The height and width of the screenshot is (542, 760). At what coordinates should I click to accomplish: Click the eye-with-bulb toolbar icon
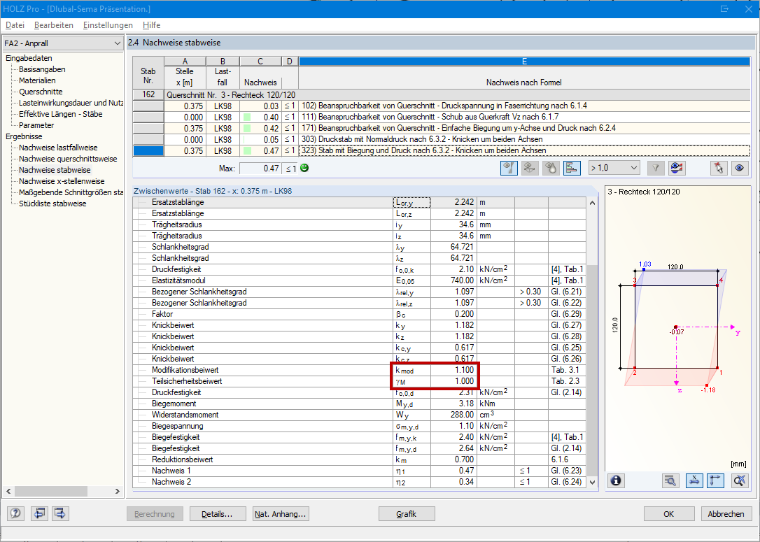(551, 168)
